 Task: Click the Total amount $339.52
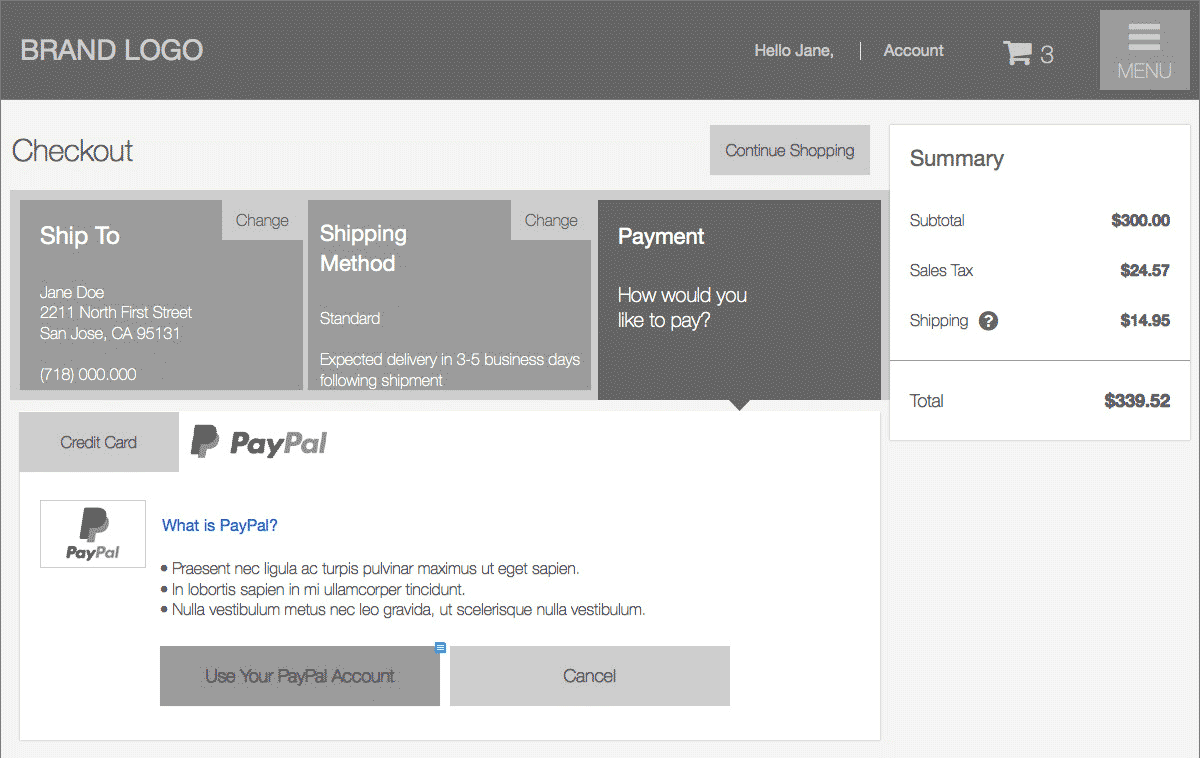tap(1136, 401)
